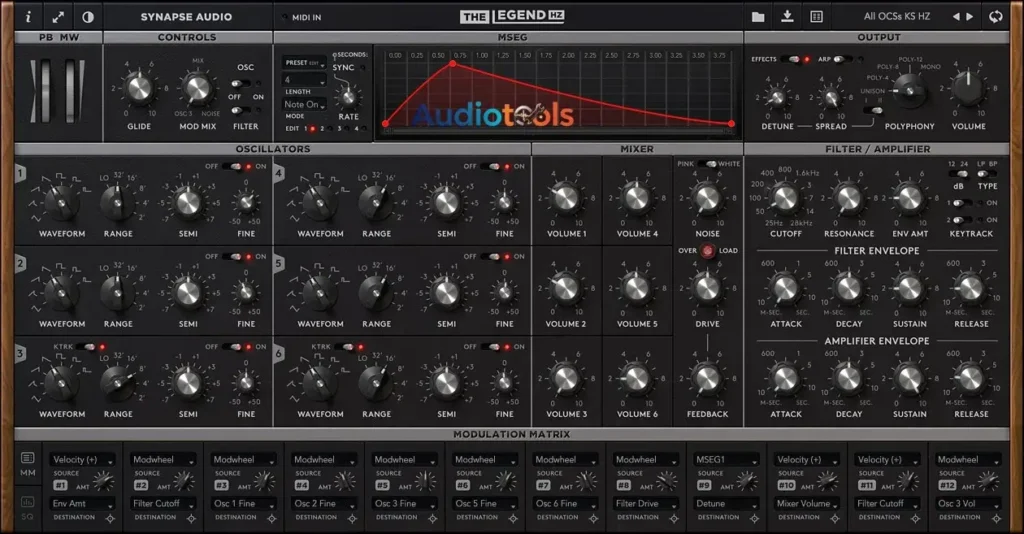Open the Note On mode dropdown
Screen dimensions: 1024x534
point(304,104)
